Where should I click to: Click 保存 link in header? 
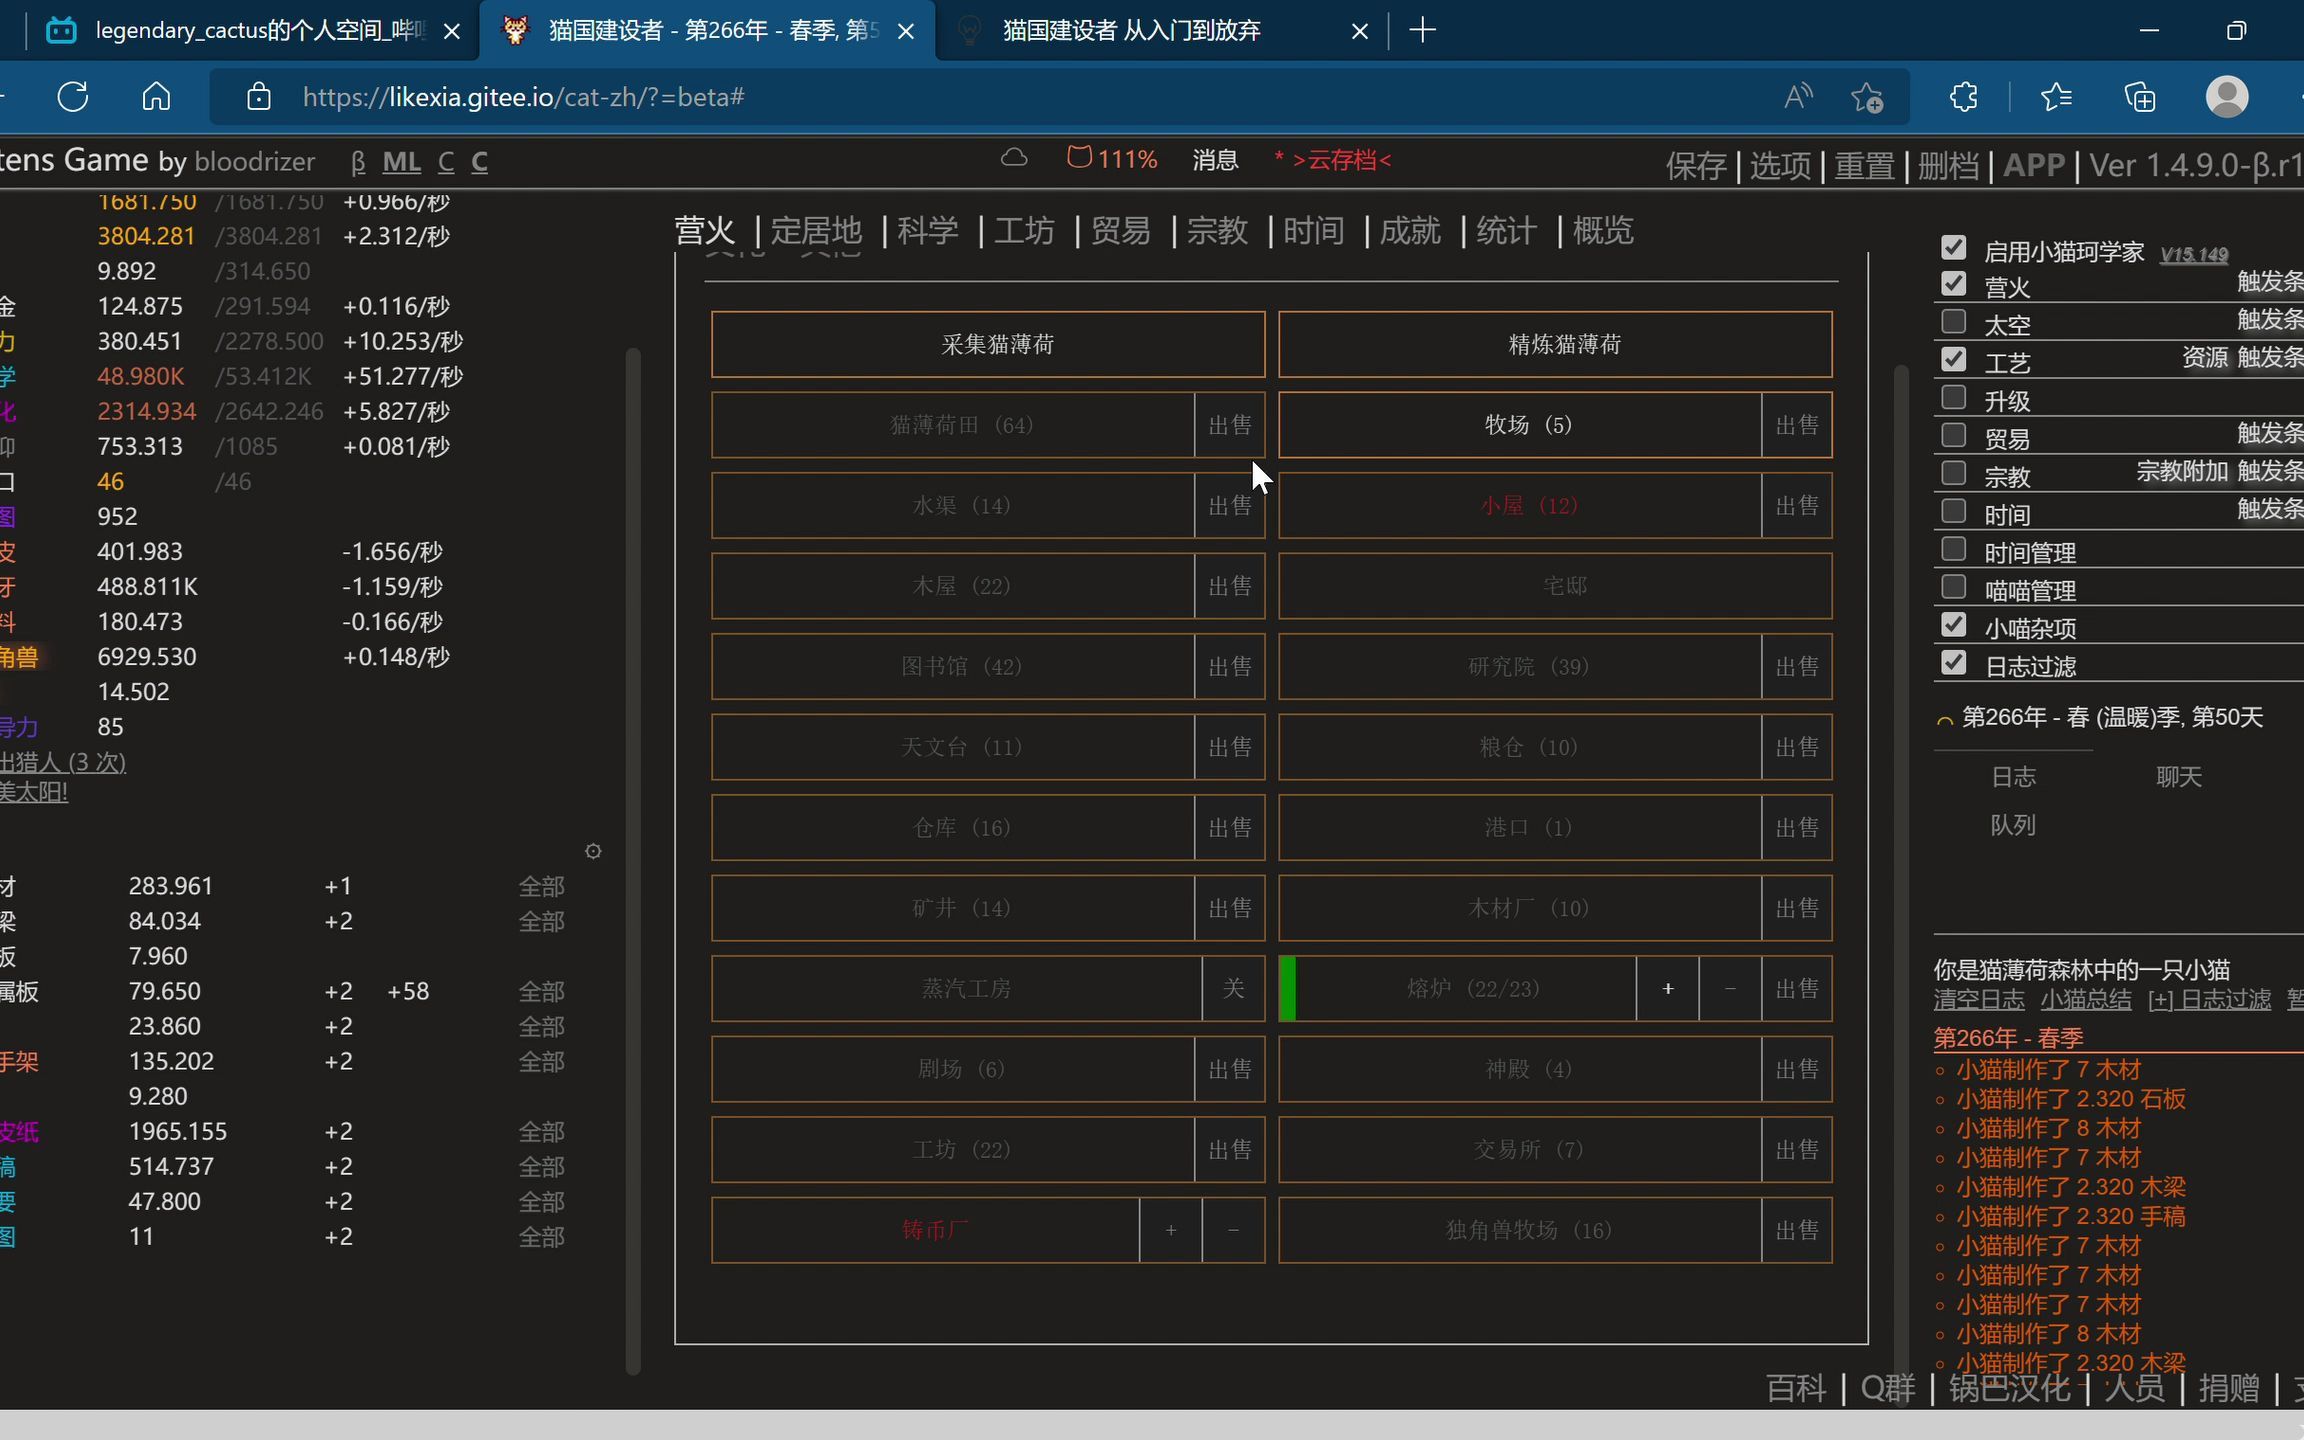click(x=1696, y=165)
